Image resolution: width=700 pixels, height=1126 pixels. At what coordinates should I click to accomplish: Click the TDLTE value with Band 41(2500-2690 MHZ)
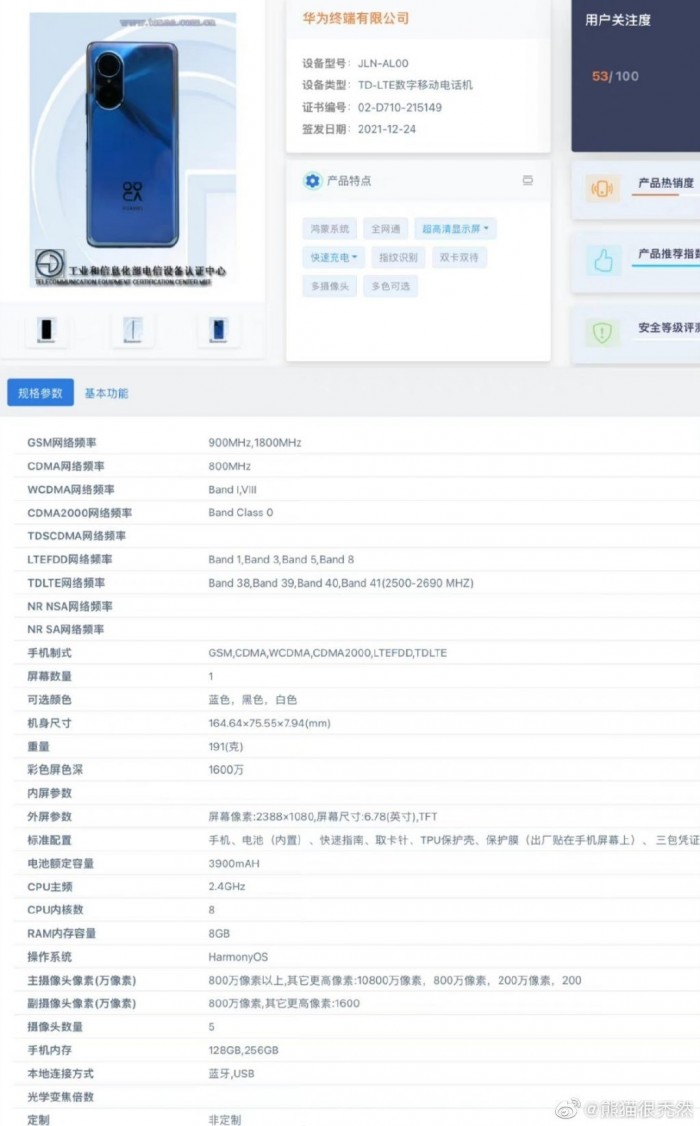[341, 583]
